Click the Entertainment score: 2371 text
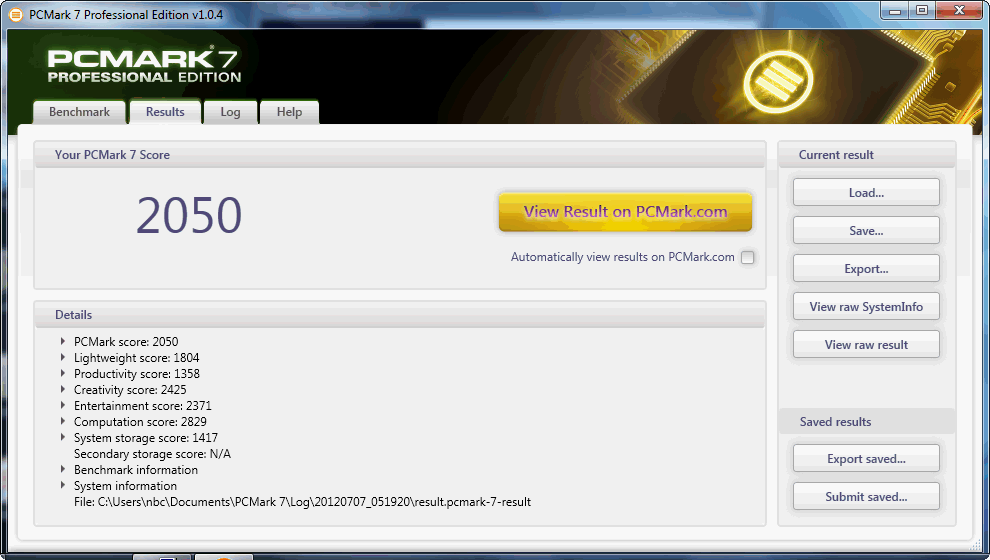 point(143,406)
